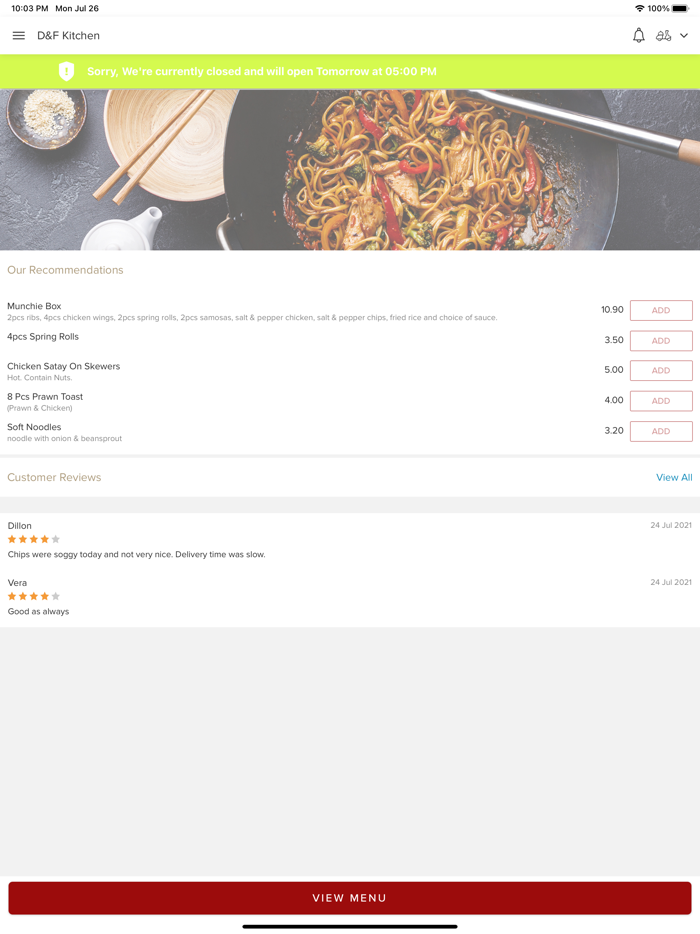Open the navigation hamburger menu
This screenshot has width=700, height=934.
click(18, 35)
